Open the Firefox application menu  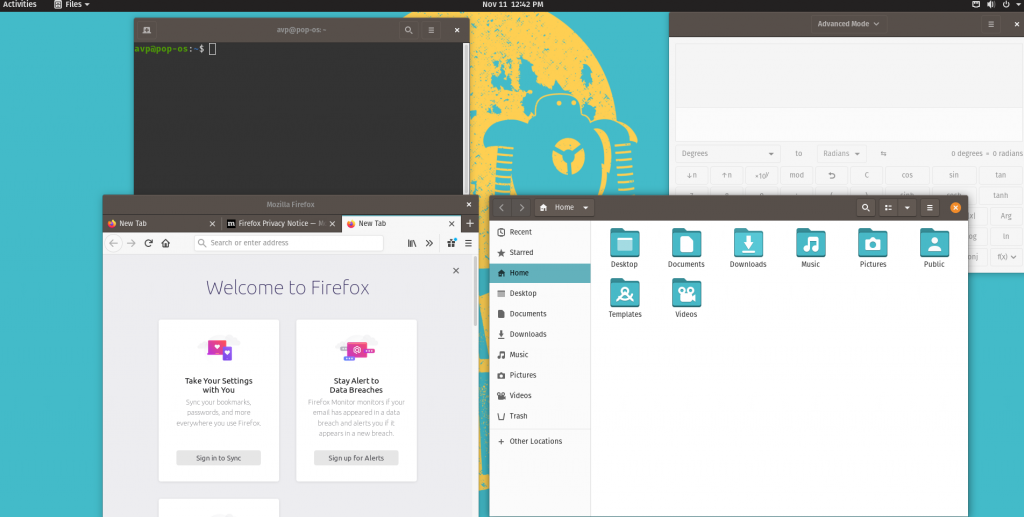(468, 243)
